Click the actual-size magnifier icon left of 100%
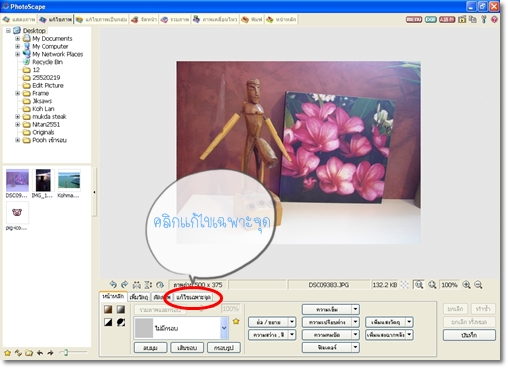508x368 pixels. click(x=432, y=285)
